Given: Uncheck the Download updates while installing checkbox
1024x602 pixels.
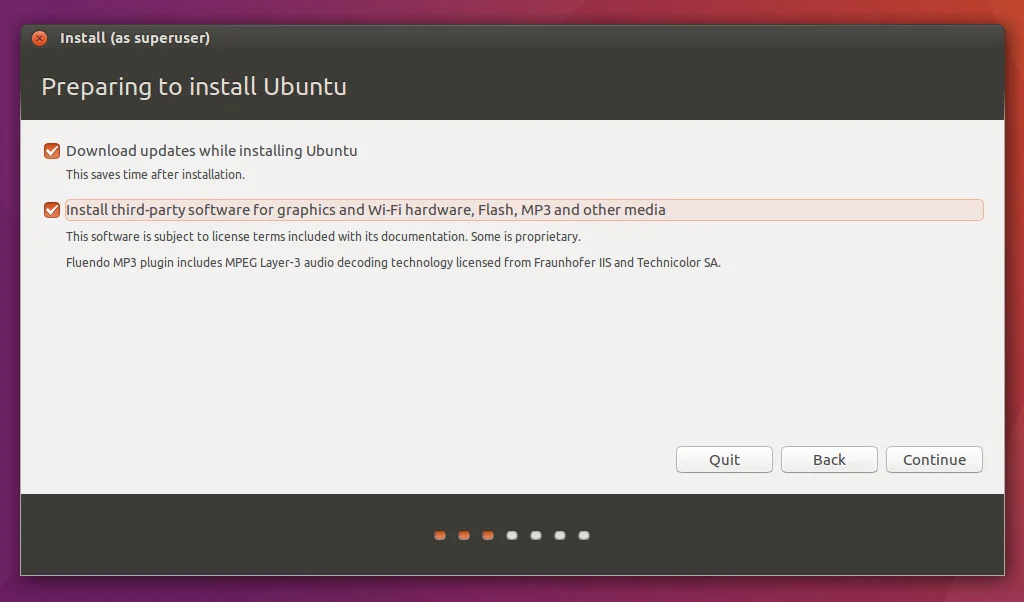Looking at the screenshot, I should [52, 151].
